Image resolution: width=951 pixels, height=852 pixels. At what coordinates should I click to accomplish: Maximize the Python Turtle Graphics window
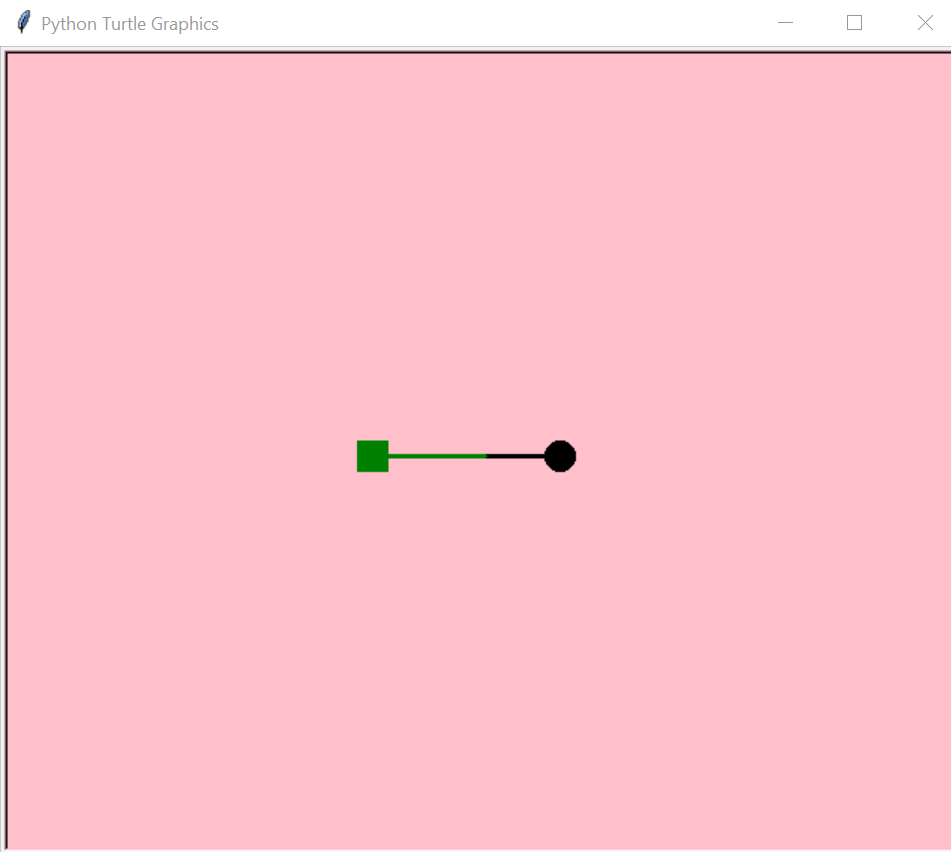click(x=855, y=23)
